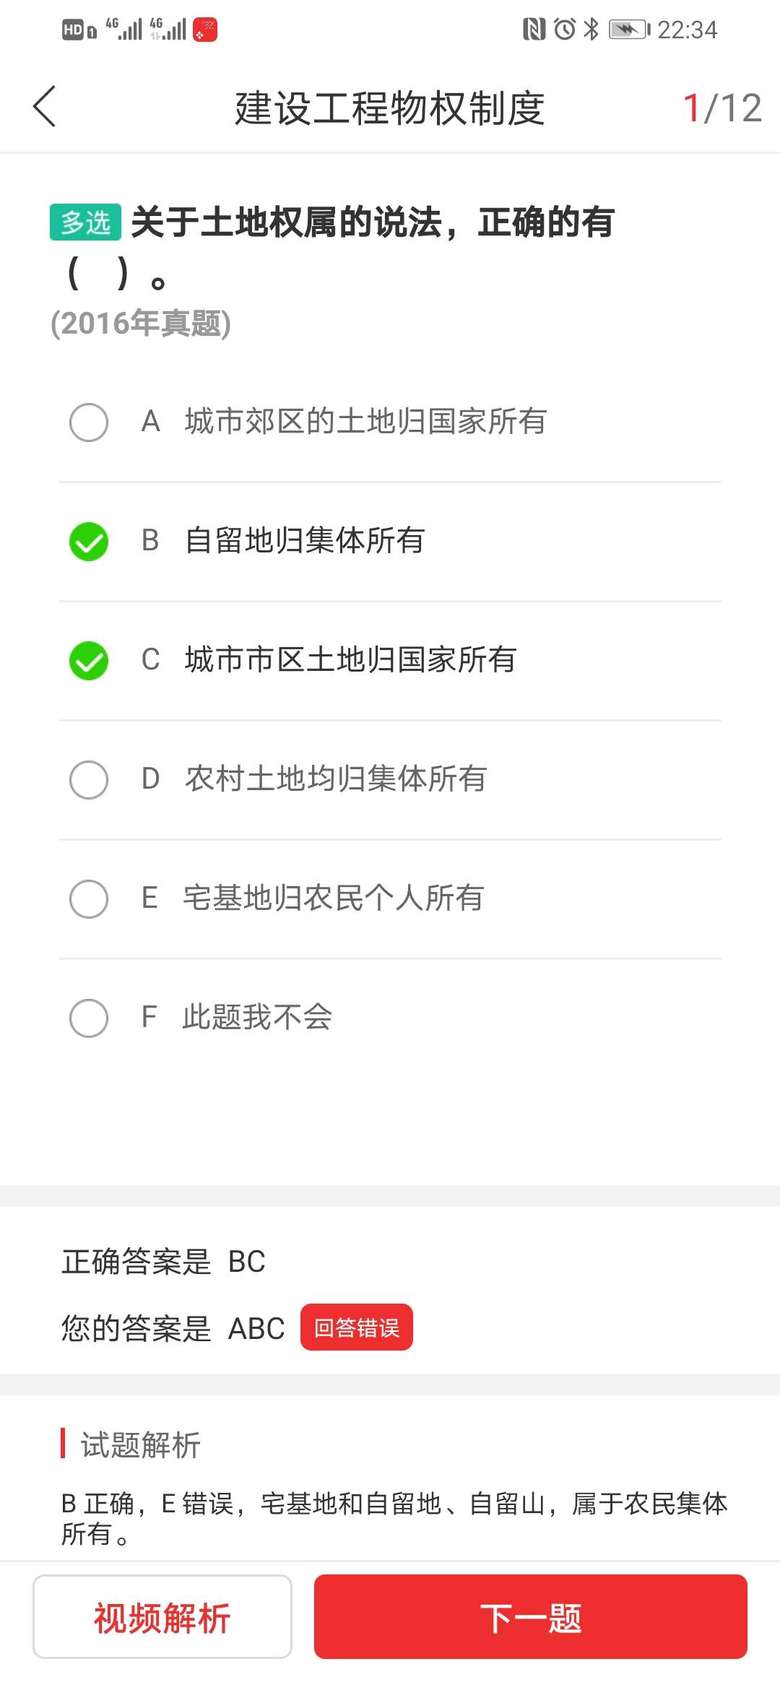Tap the 建设工程物权制度 page title
780x1690 pixels.
click(x=389, y=108)
